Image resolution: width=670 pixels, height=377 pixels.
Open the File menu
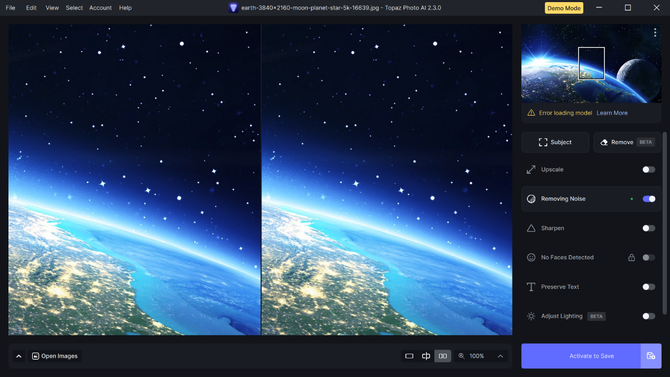pos(10,8)
